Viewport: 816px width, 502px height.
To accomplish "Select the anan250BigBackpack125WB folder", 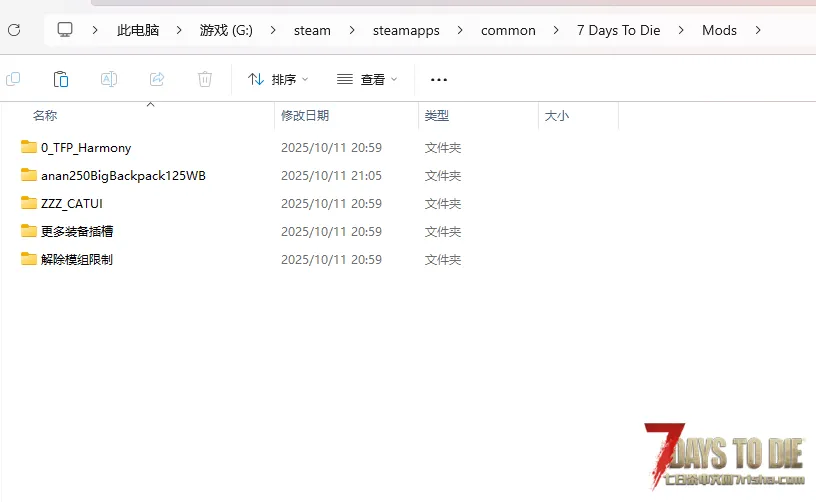I will coord(123,175).
